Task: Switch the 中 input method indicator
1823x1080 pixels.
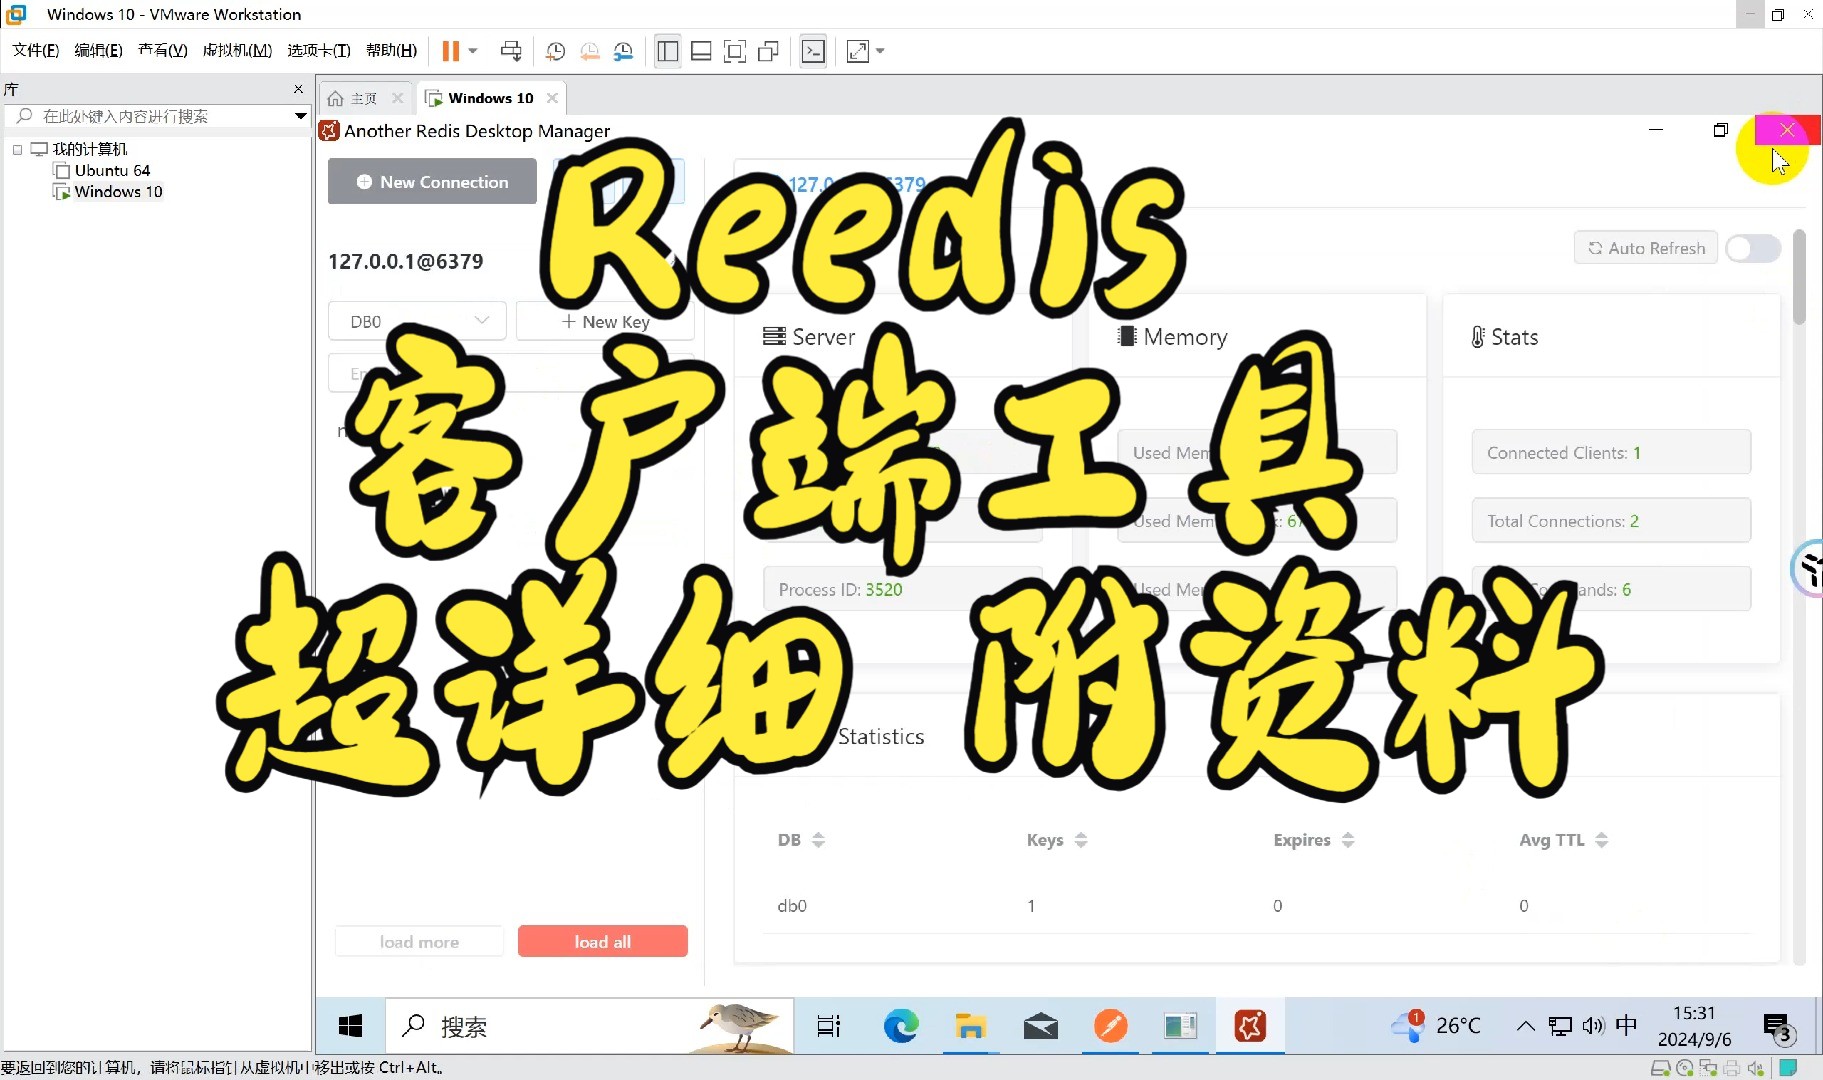Action: click(x=1627, y=1026)
